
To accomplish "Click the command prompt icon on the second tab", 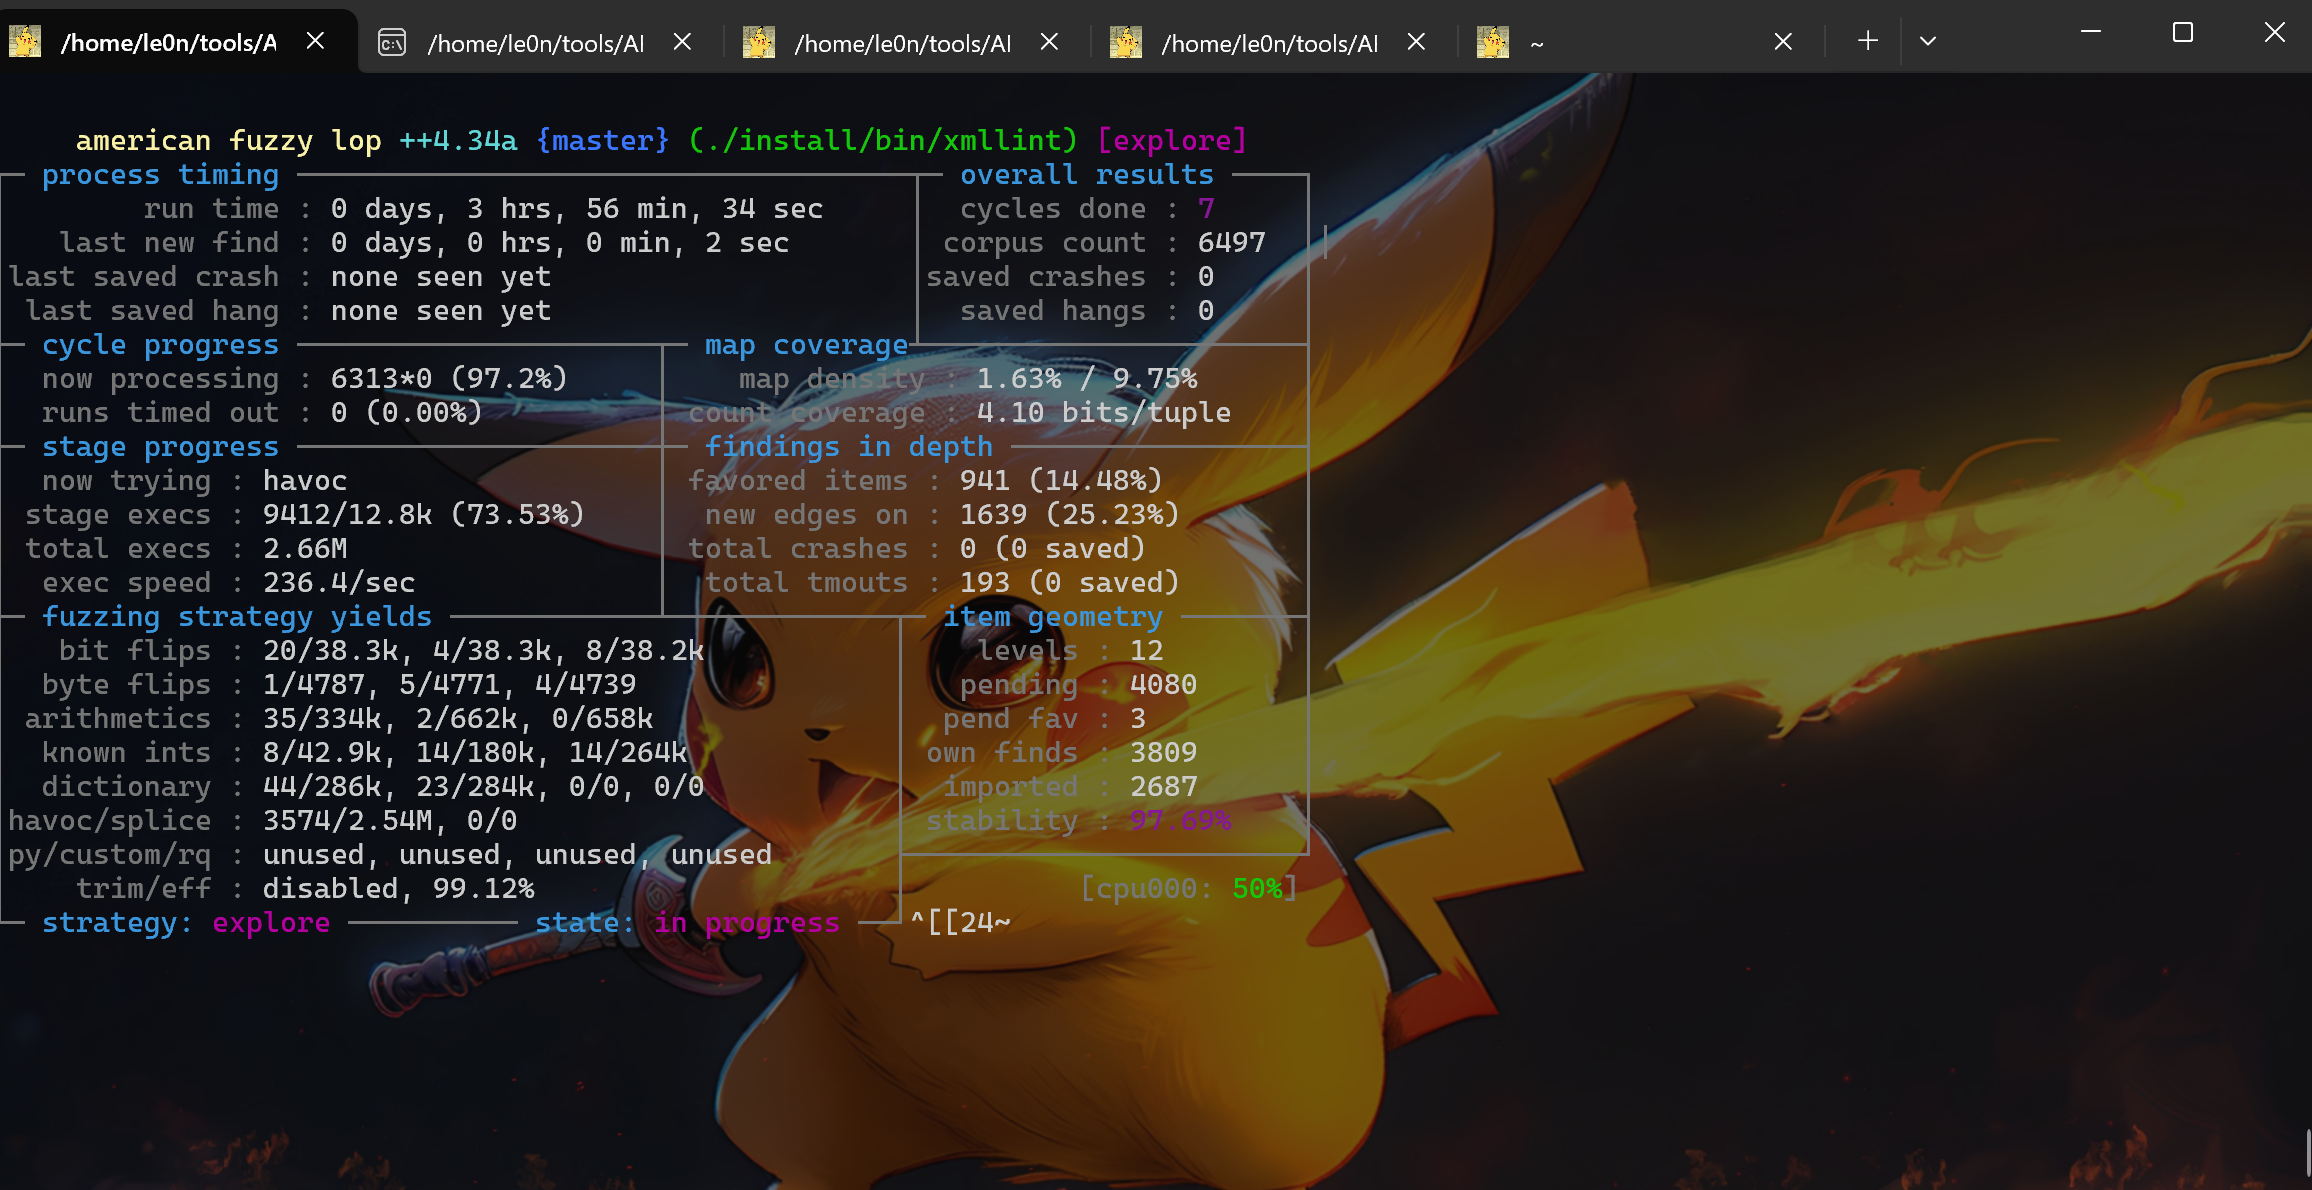I will tap(392, 42).
